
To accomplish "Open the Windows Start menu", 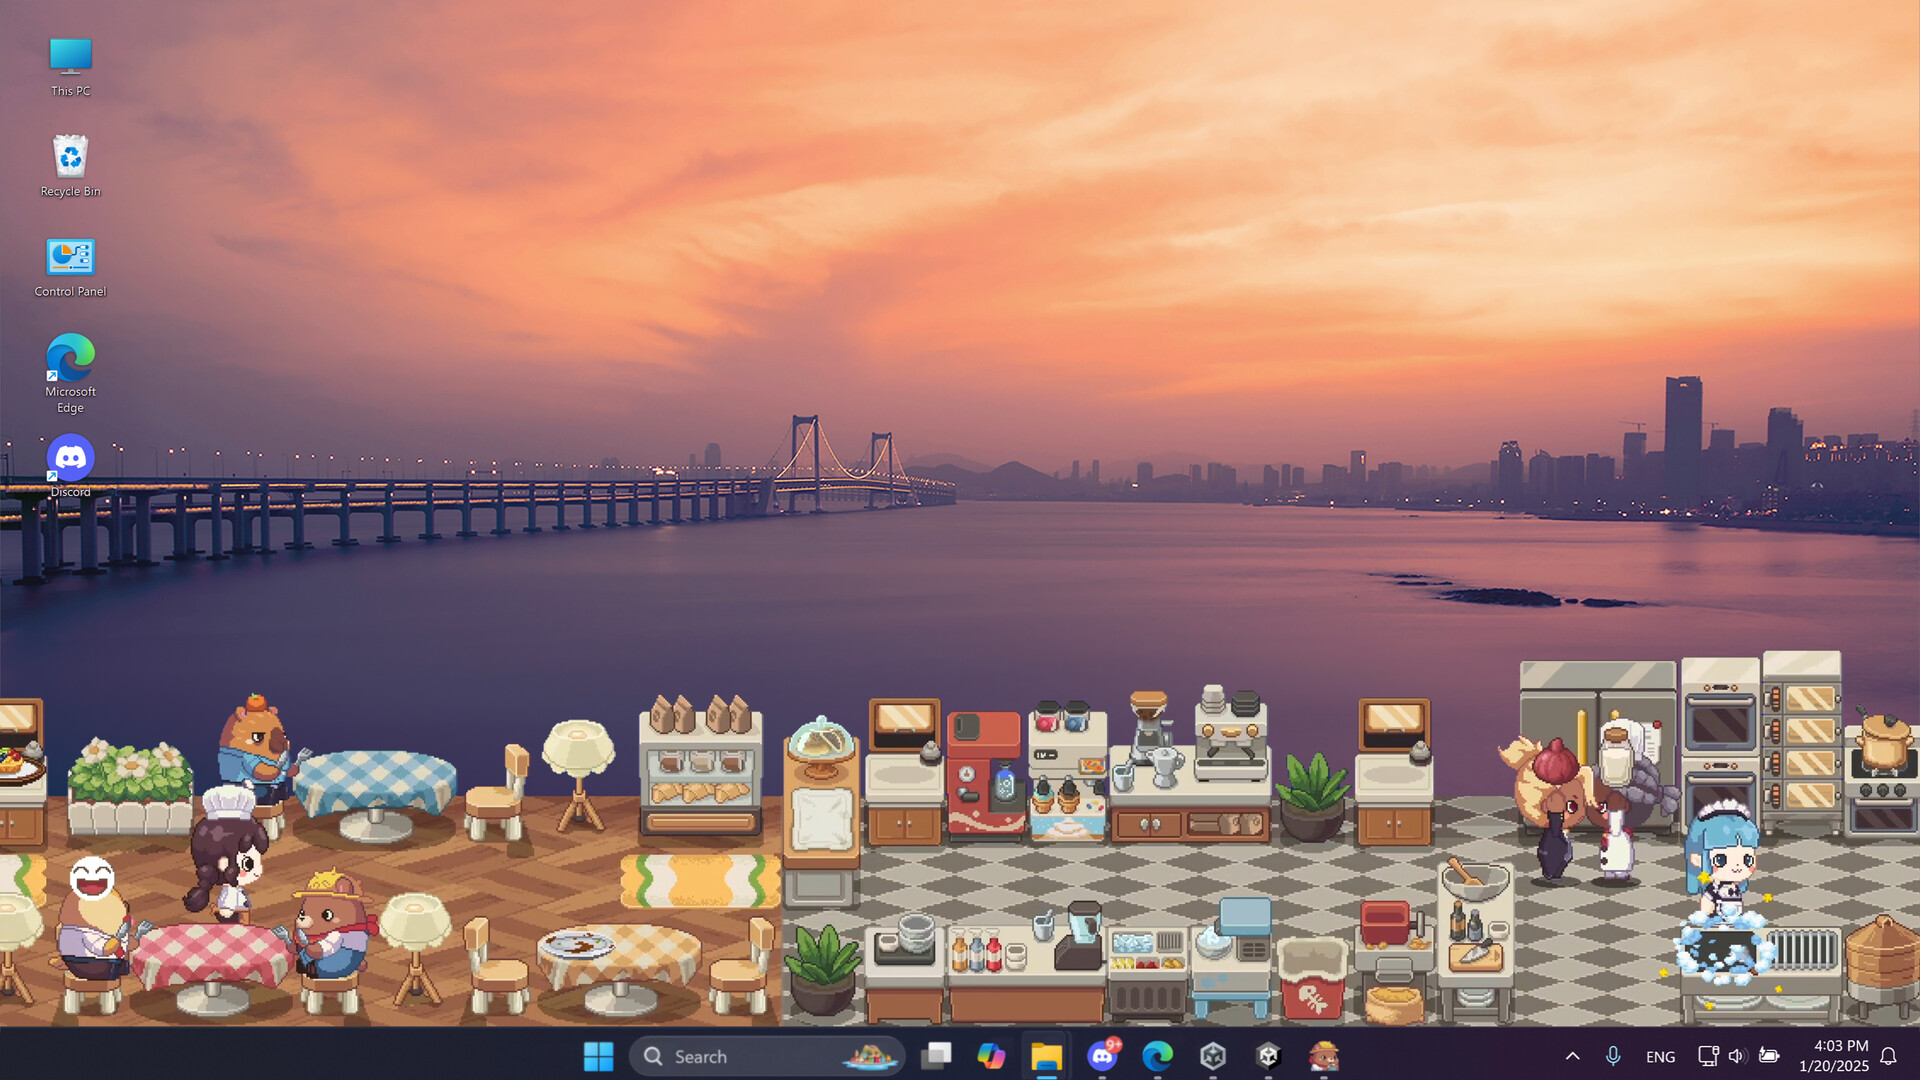I will click(598, 1056).
